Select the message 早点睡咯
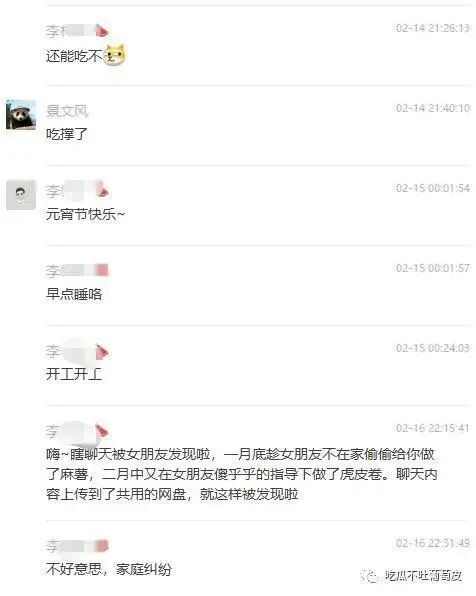The width and height of the screenshot is (476, 596). pyautogui.click(x=74, y=294)
